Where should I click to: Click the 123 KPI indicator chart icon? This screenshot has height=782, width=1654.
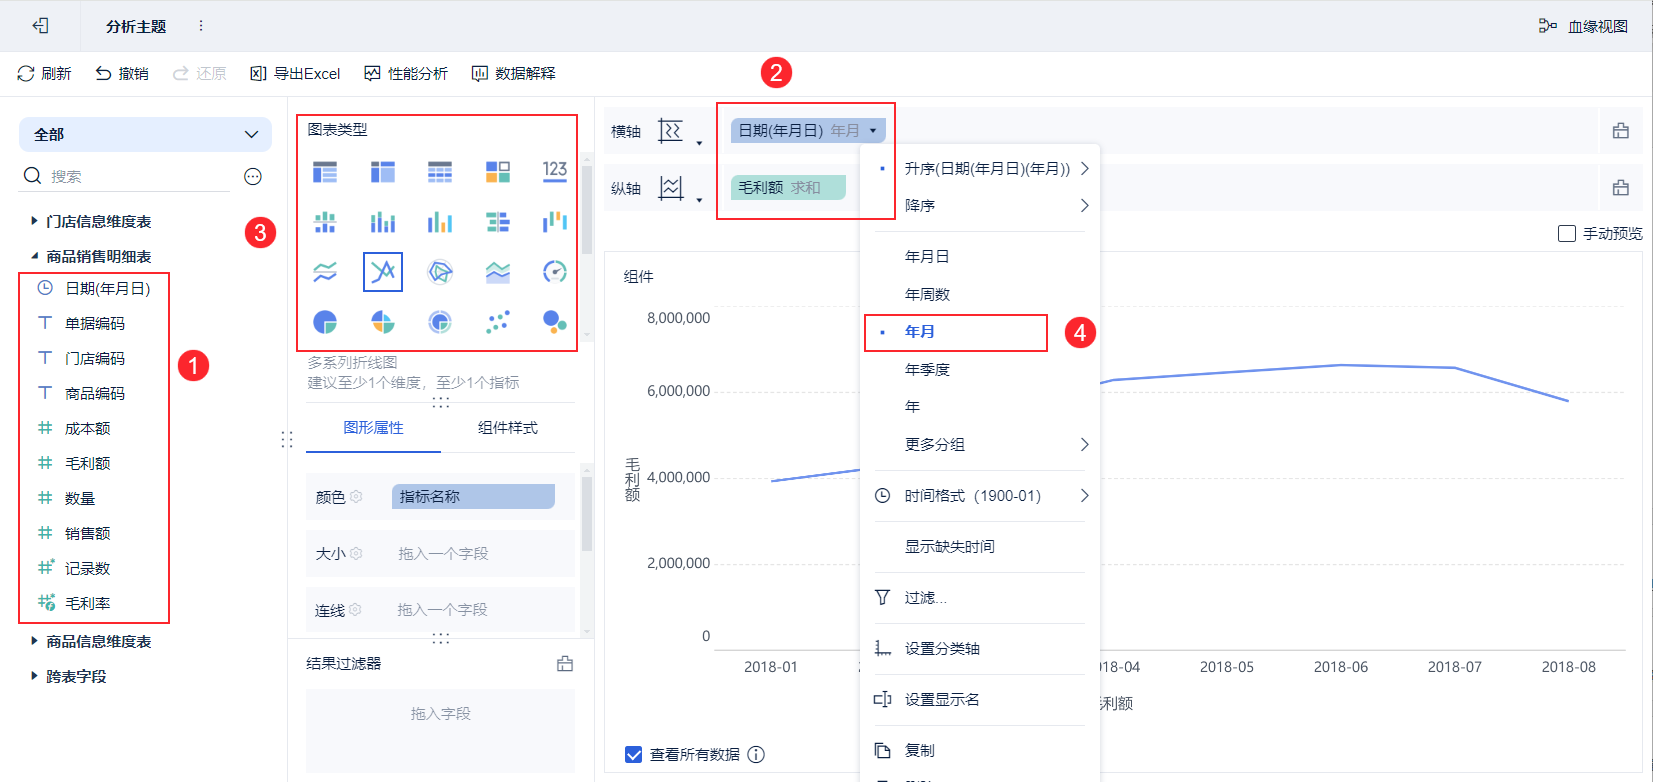pyautogui.click(x=555, y=171)
